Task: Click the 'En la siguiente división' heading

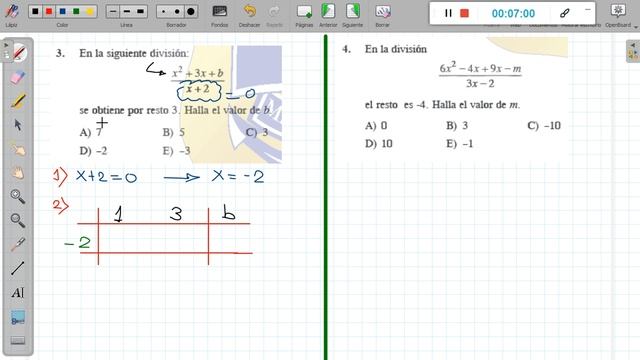Action: point(134,53)
